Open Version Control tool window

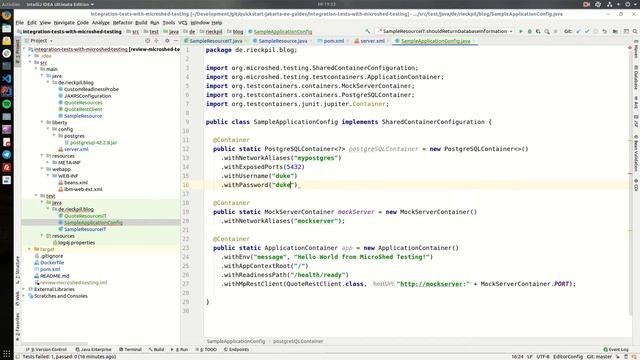click(46, 349)
